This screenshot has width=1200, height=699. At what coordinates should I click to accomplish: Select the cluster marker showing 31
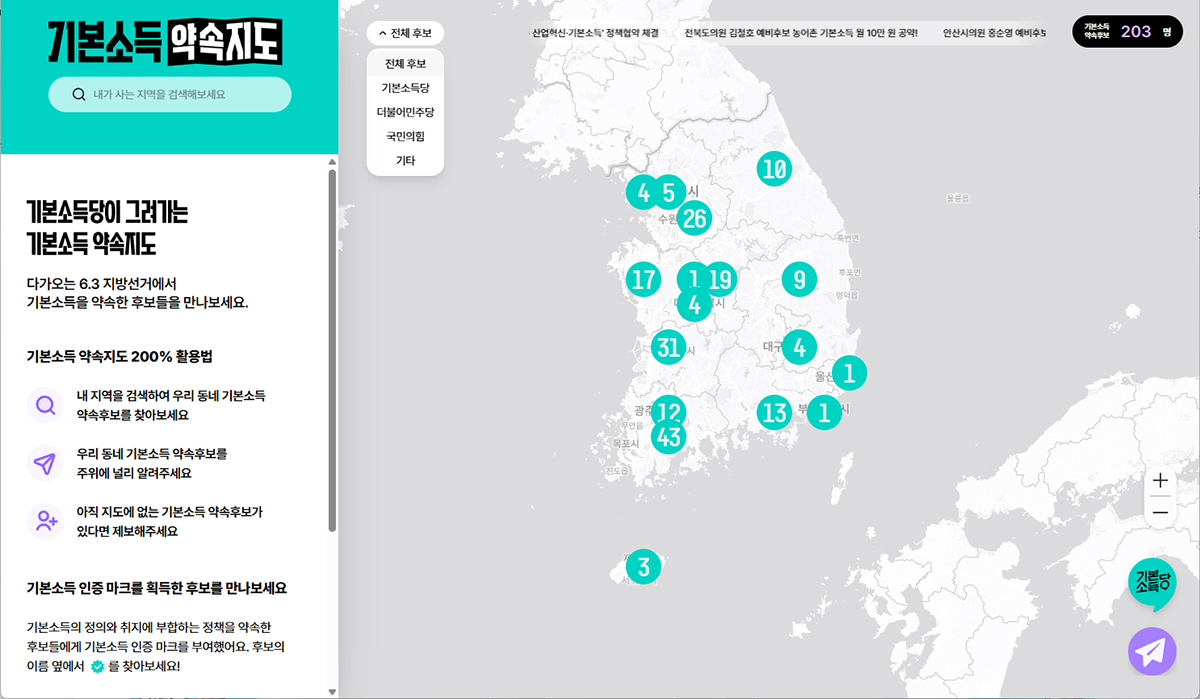click(x=669, y=347)
